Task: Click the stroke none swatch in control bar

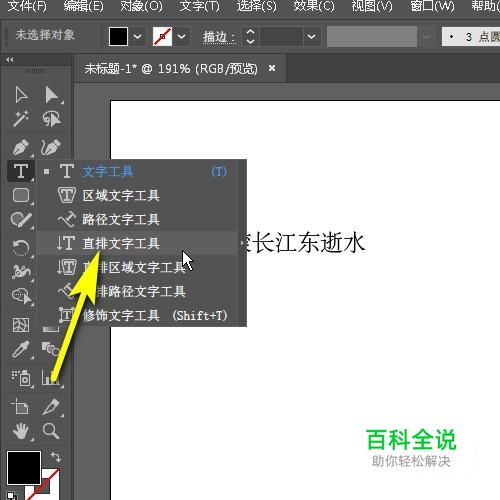Action: (x=162, y=36)
